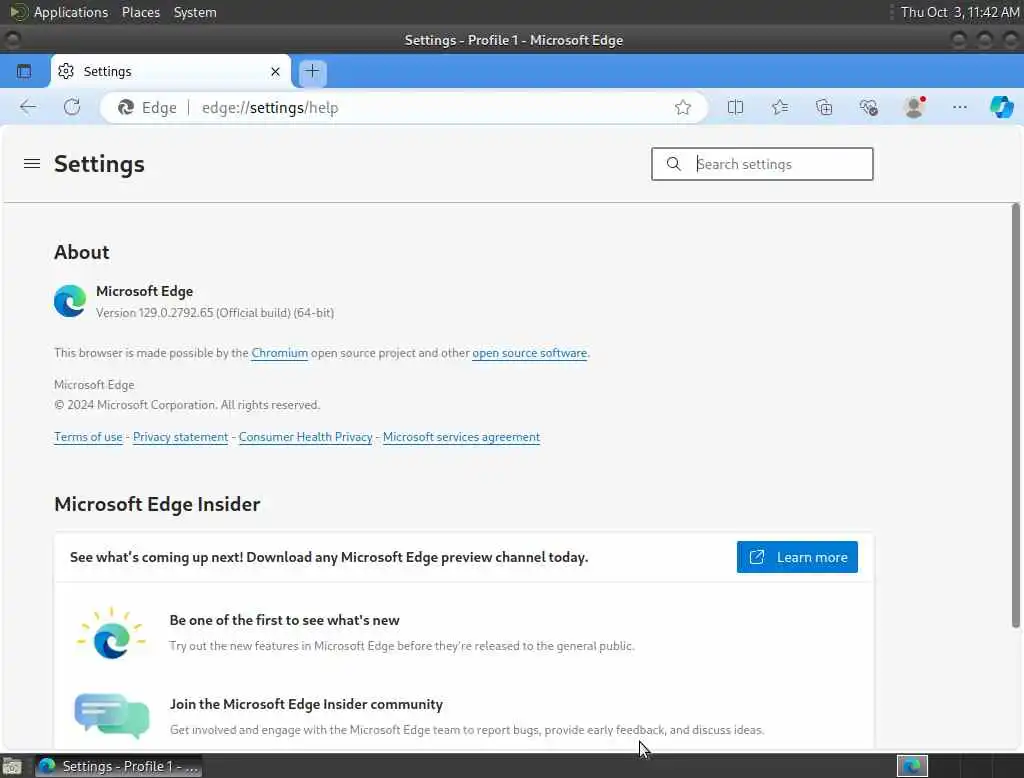1024x778 pixels.
Task: Open the Privacy statement link
Action: click(x=180, y=437)
